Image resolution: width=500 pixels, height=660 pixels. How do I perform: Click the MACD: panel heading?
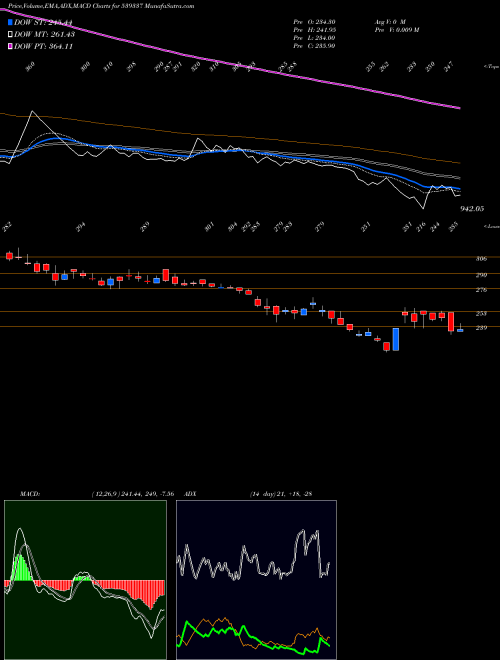[30, 494]
